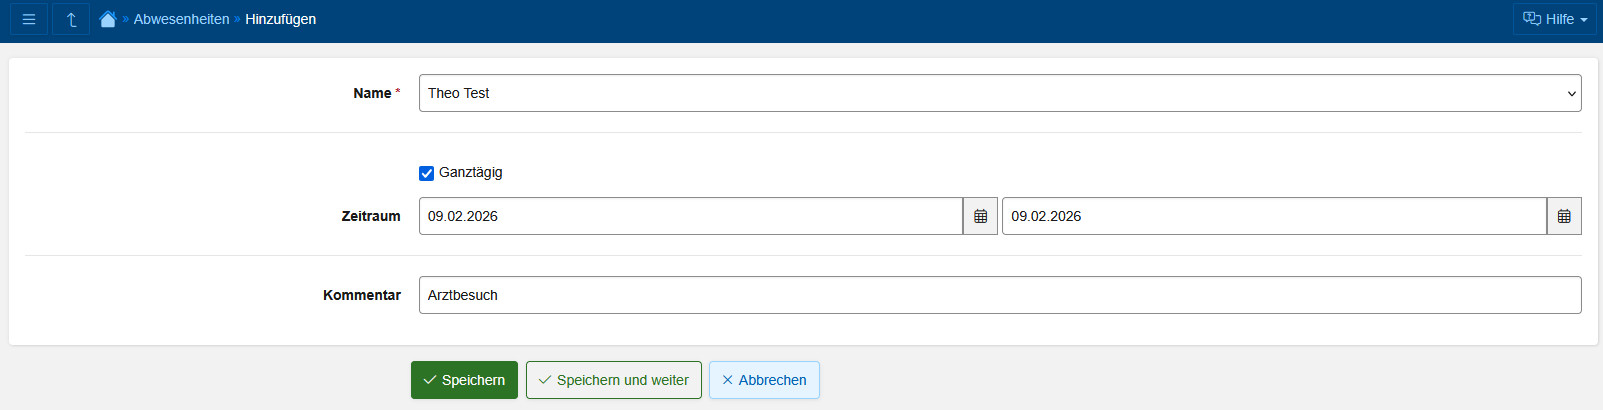Toggle all-day via the Ganztägig label
The height and width of the screenshot is (410, 1603).
pyautogui.click(x=471, y=172)
